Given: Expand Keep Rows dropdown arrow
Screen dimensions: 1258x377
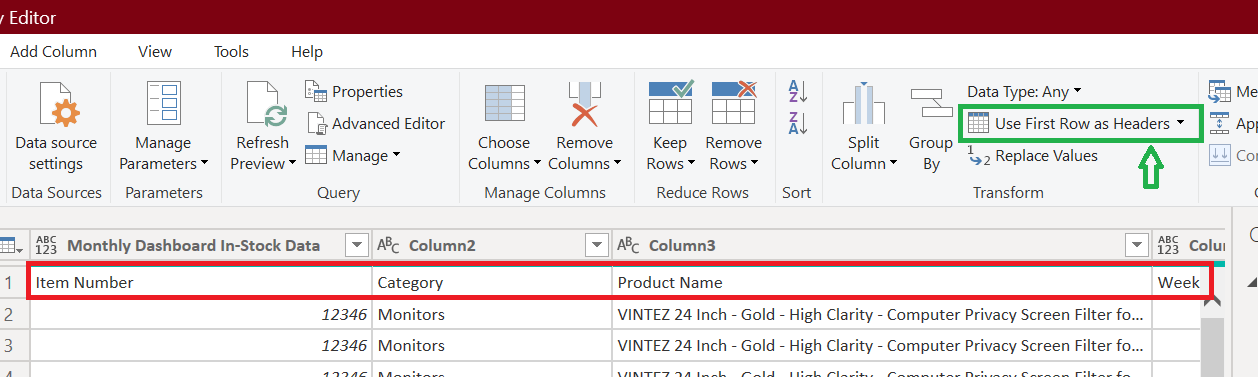Looking at the screenshot, I should coord(691,164).
